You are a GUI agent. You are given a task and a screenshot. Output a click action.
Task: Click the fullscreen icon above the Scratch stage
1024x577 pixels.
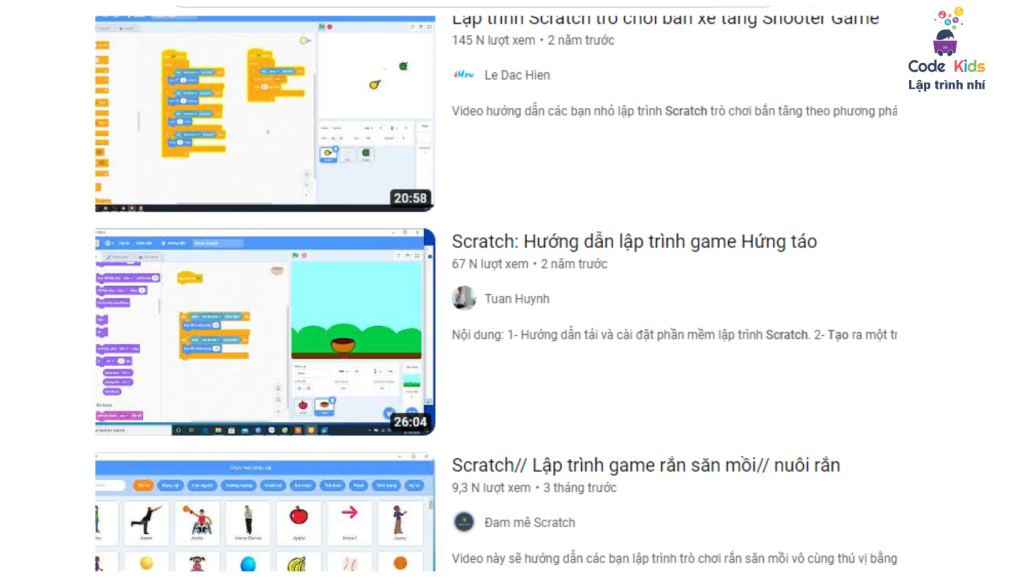point(417,256)
